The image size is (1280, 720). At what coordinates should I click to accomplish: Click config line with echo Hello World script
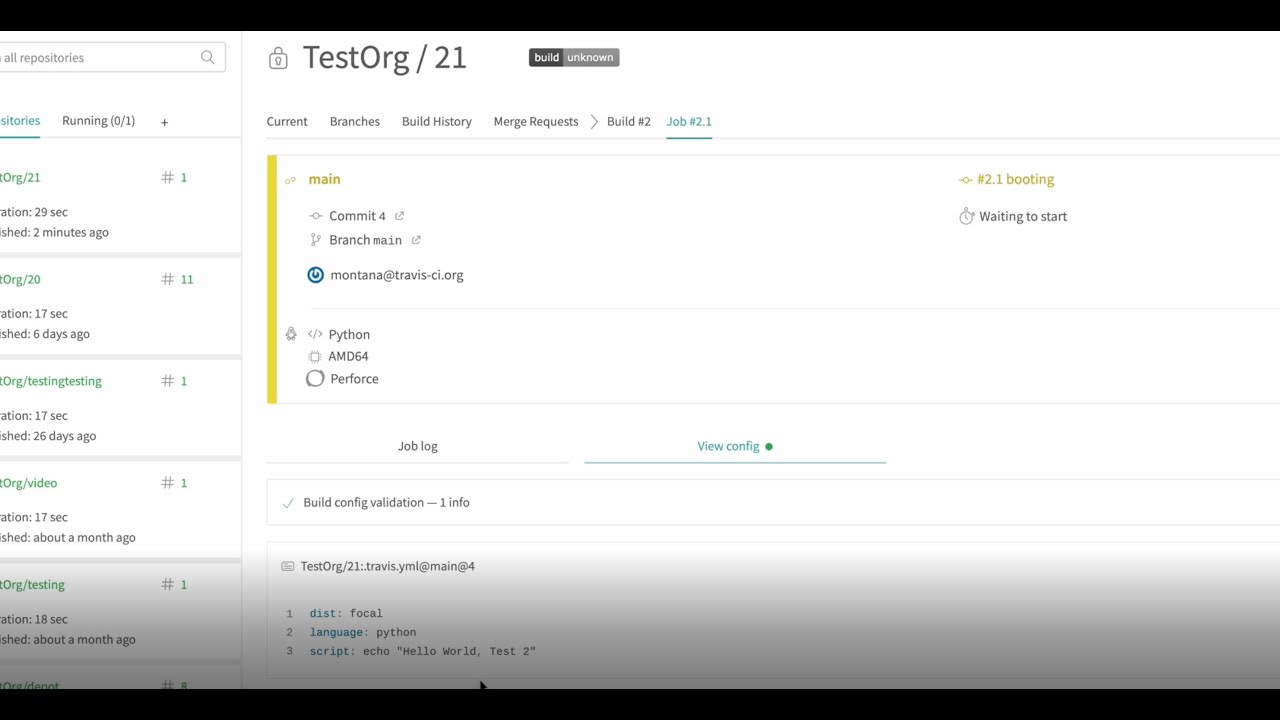pyautogui.click(x=423, y=652)
